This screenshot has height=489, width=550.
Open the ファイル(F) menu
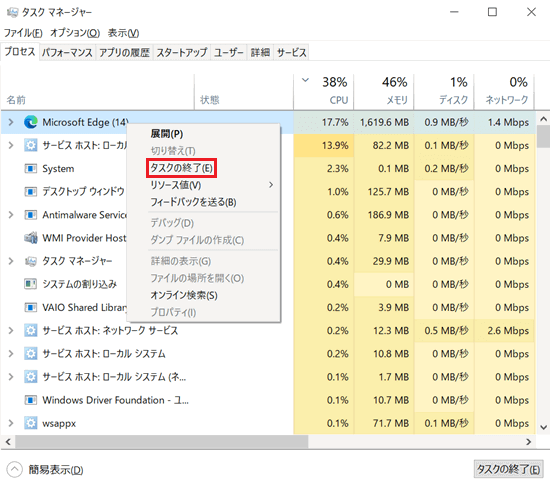pyautogui.click(x=23, y=33)
